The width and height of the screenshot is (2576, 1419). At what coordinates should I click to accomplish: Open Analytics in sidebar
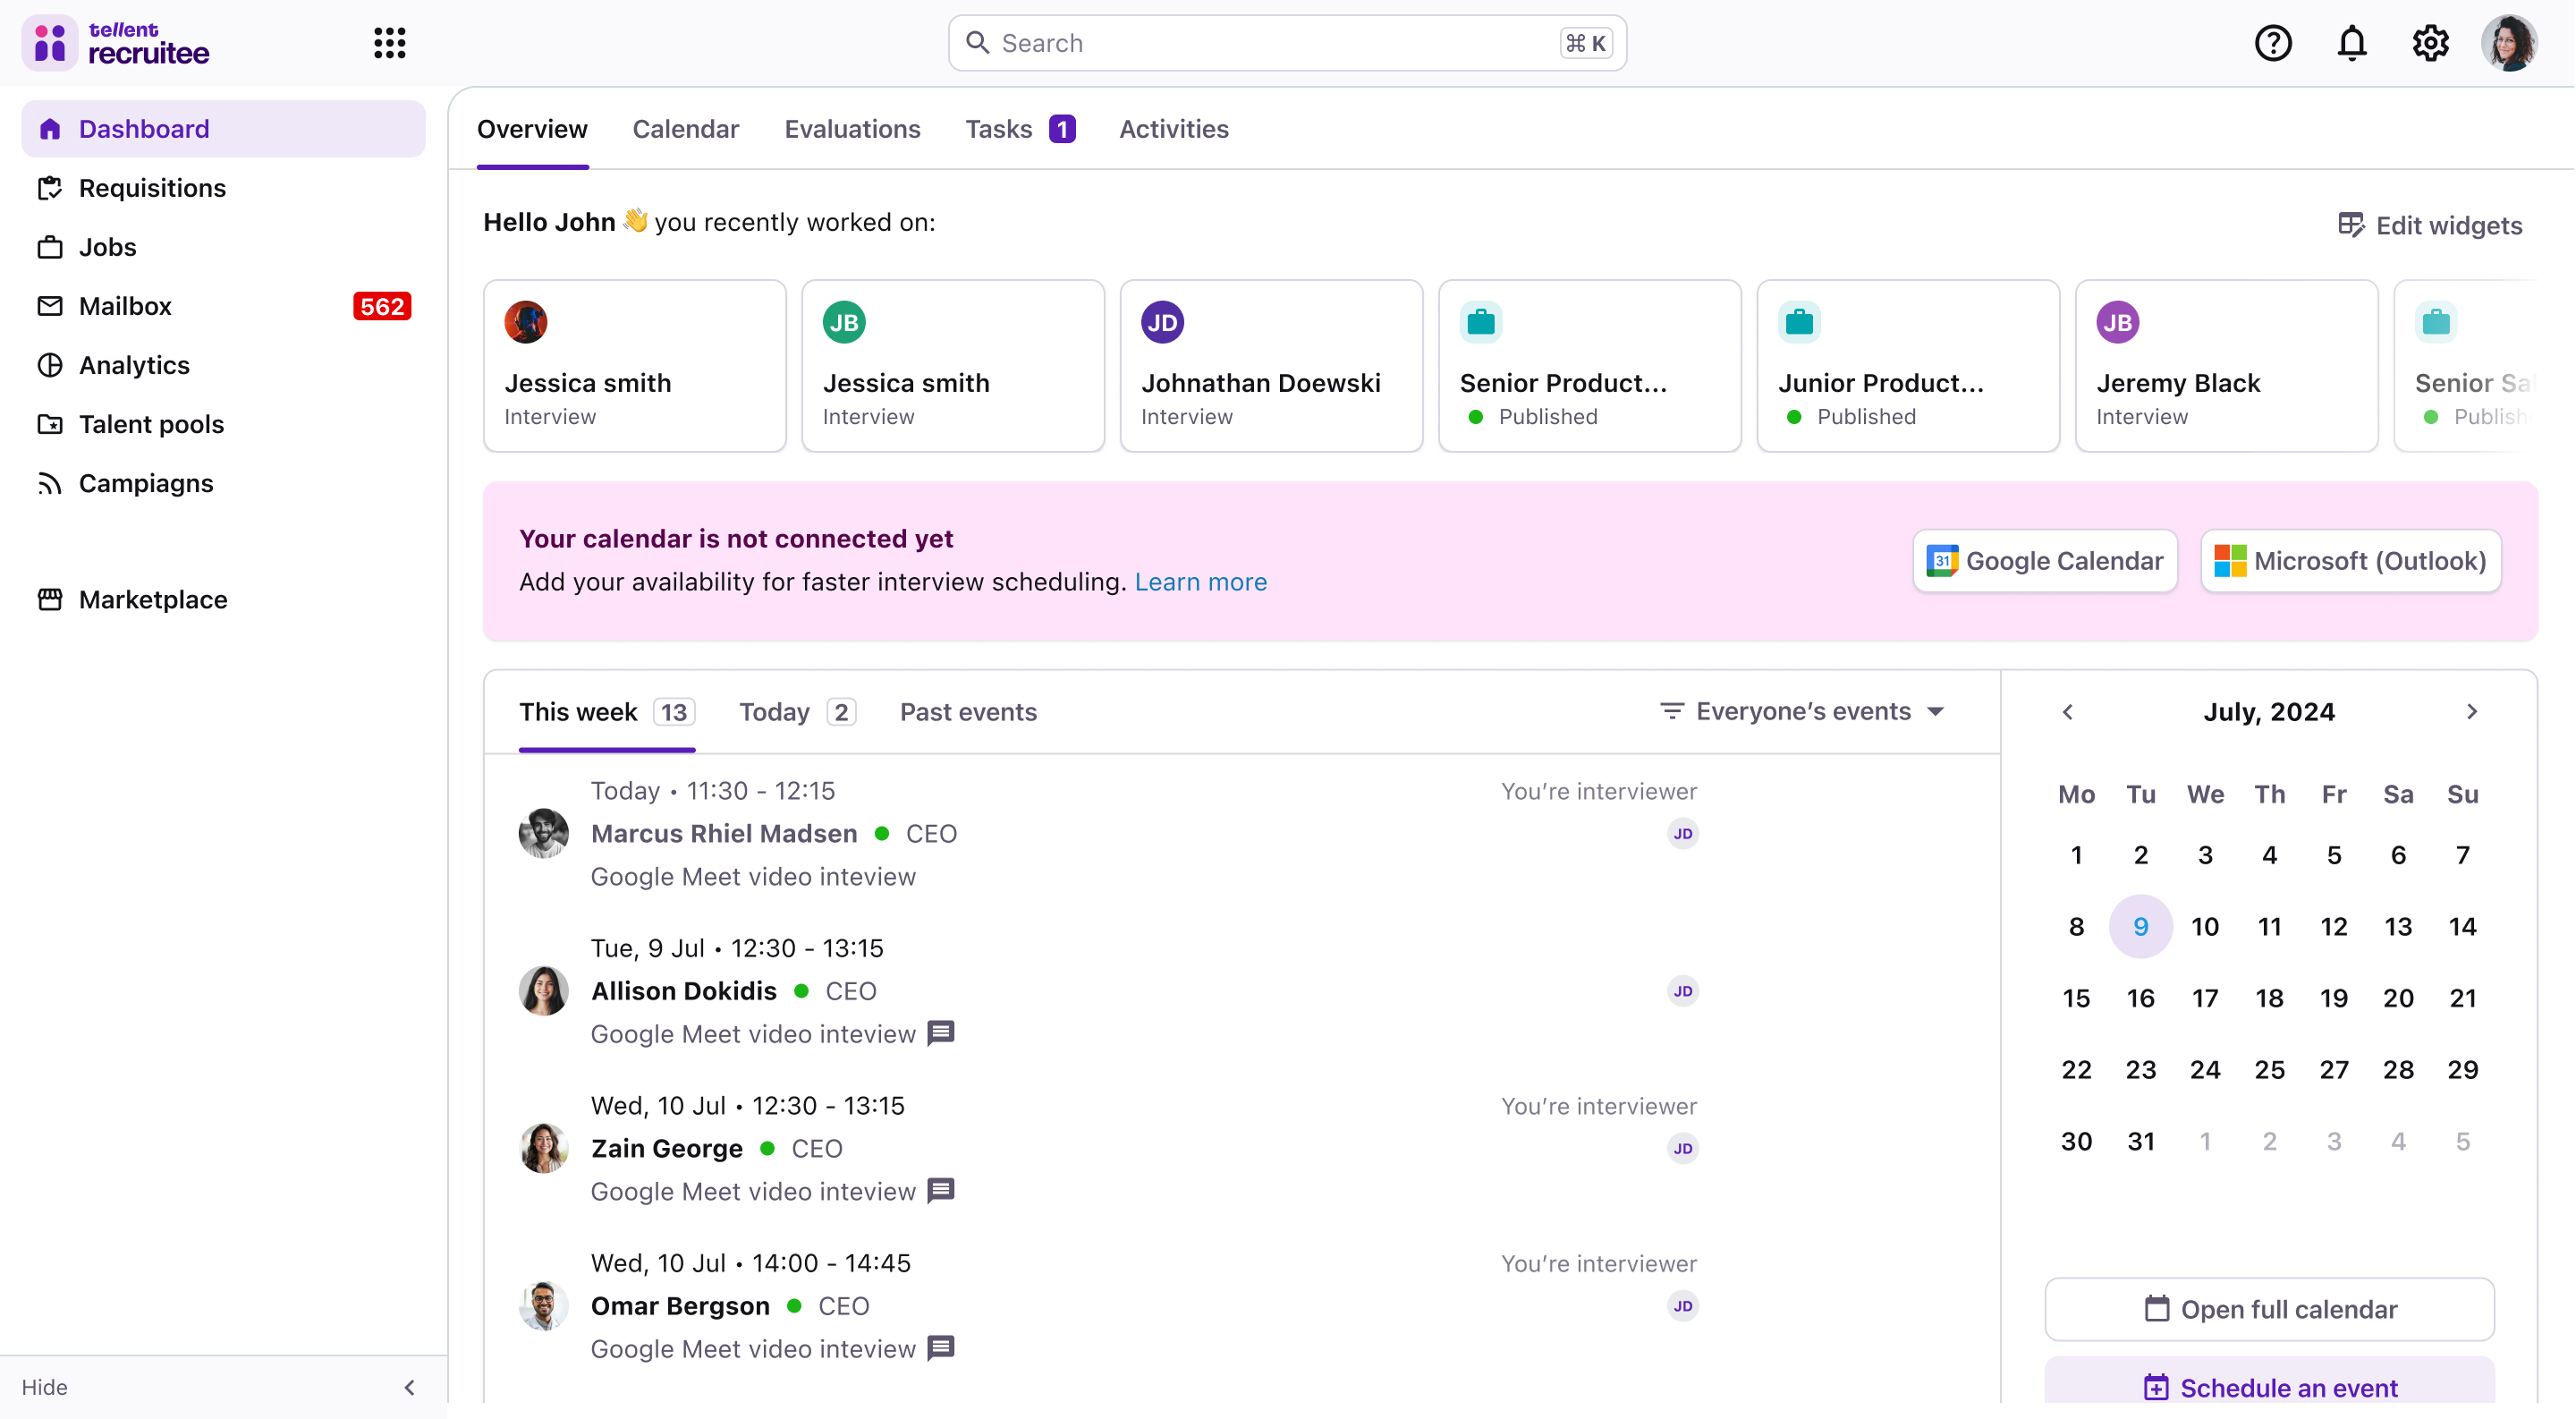[x=223, y=365]
